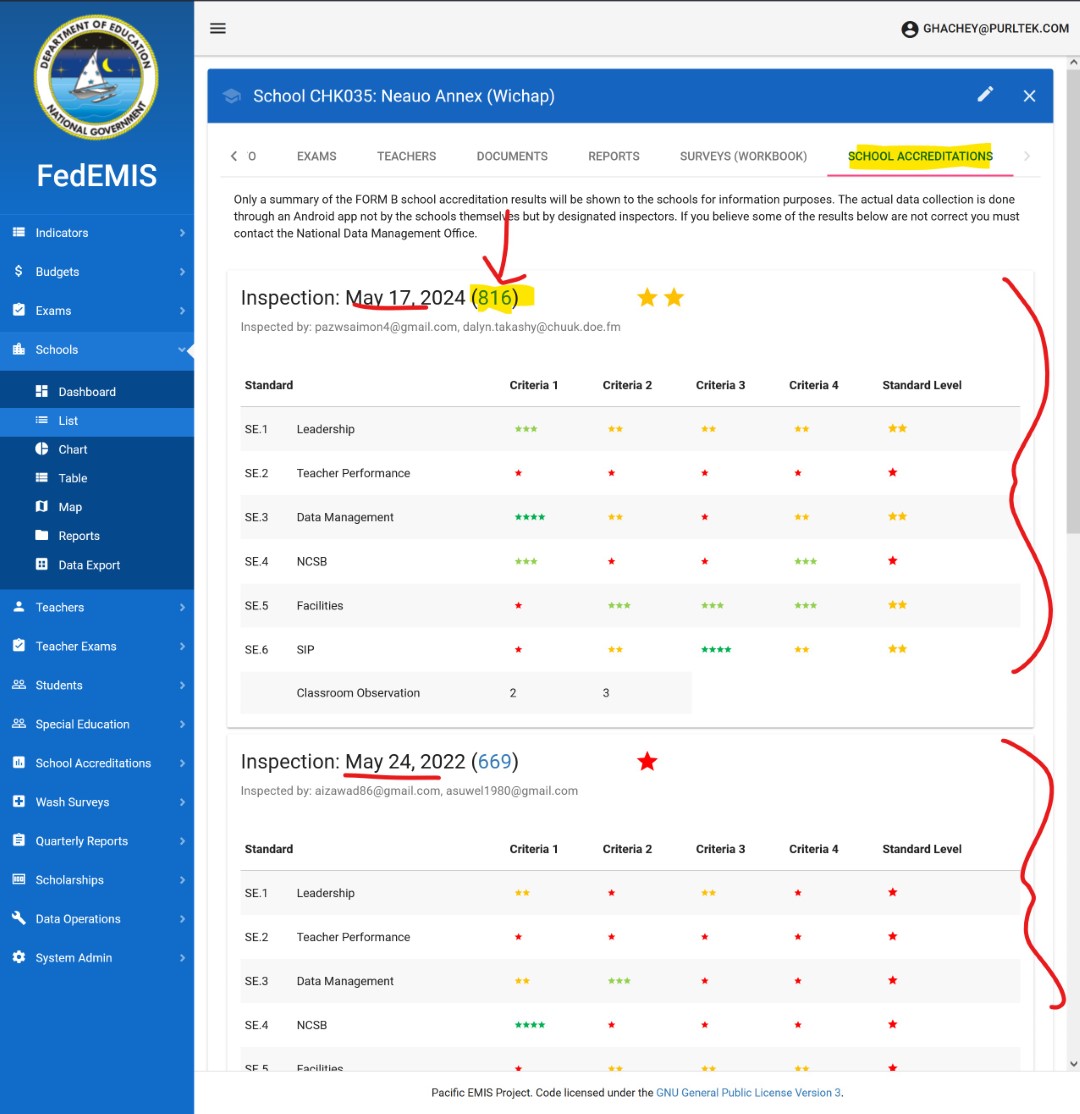Close the school CHK035 panel
Viewport: 1080px width, 1114px height.
pyautogui.click(x=1029, y=96)
